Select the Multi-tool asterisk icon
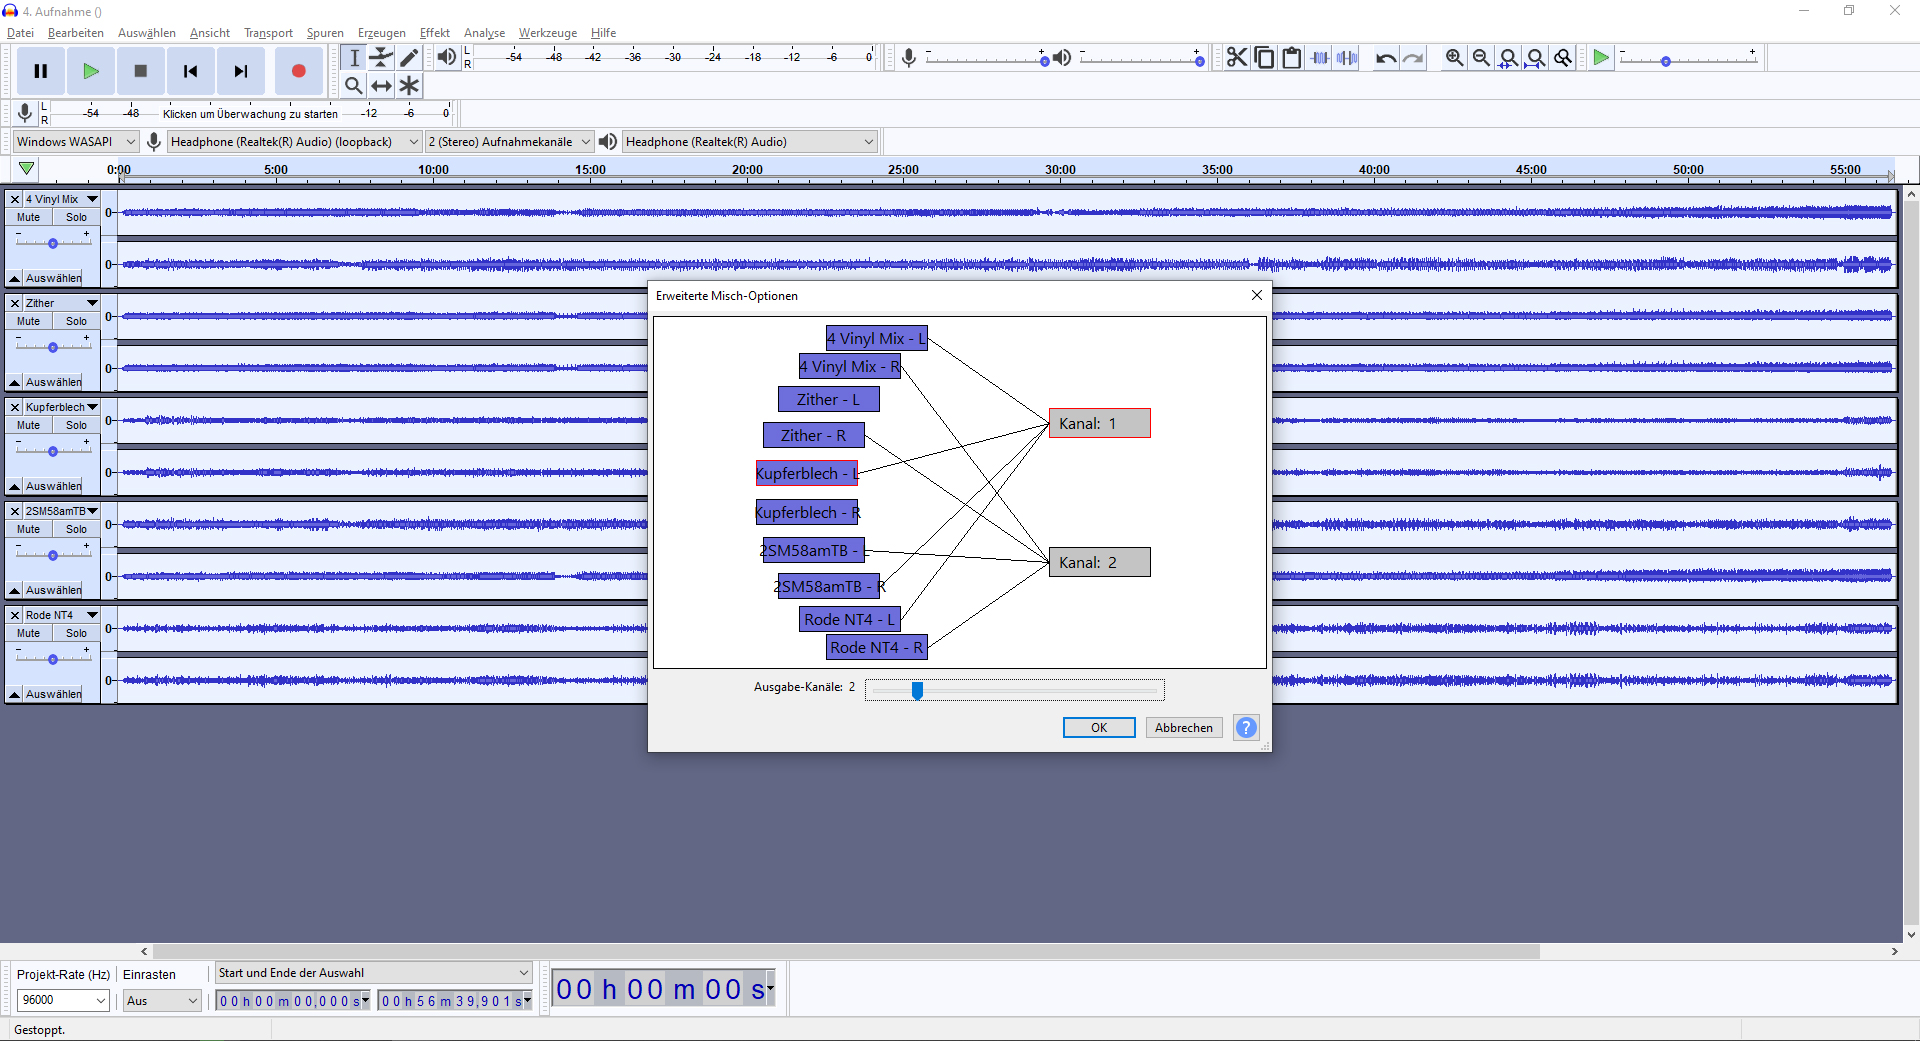The image size is (1920, 1041). tap(409, 86)
